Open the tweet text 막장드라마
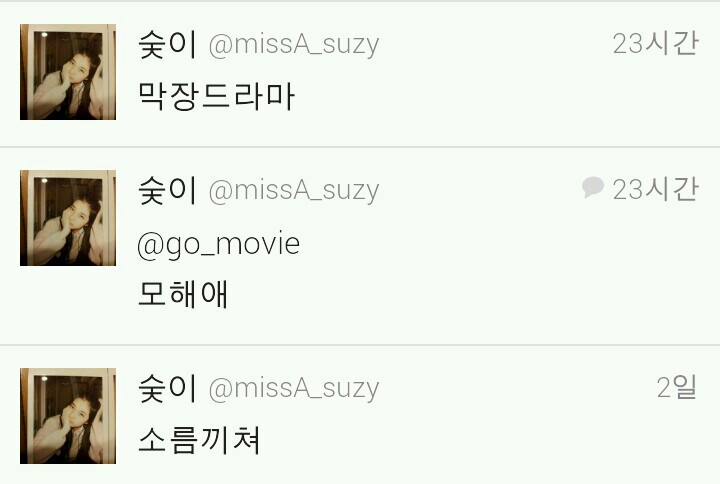The width and height of the screenshot is (720, 484). point(216,96)
